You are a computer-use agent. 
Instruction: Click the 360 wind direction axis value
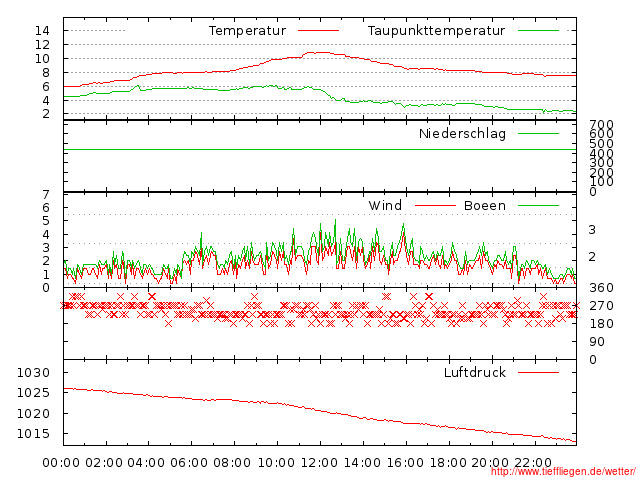[x=601, y=288]
